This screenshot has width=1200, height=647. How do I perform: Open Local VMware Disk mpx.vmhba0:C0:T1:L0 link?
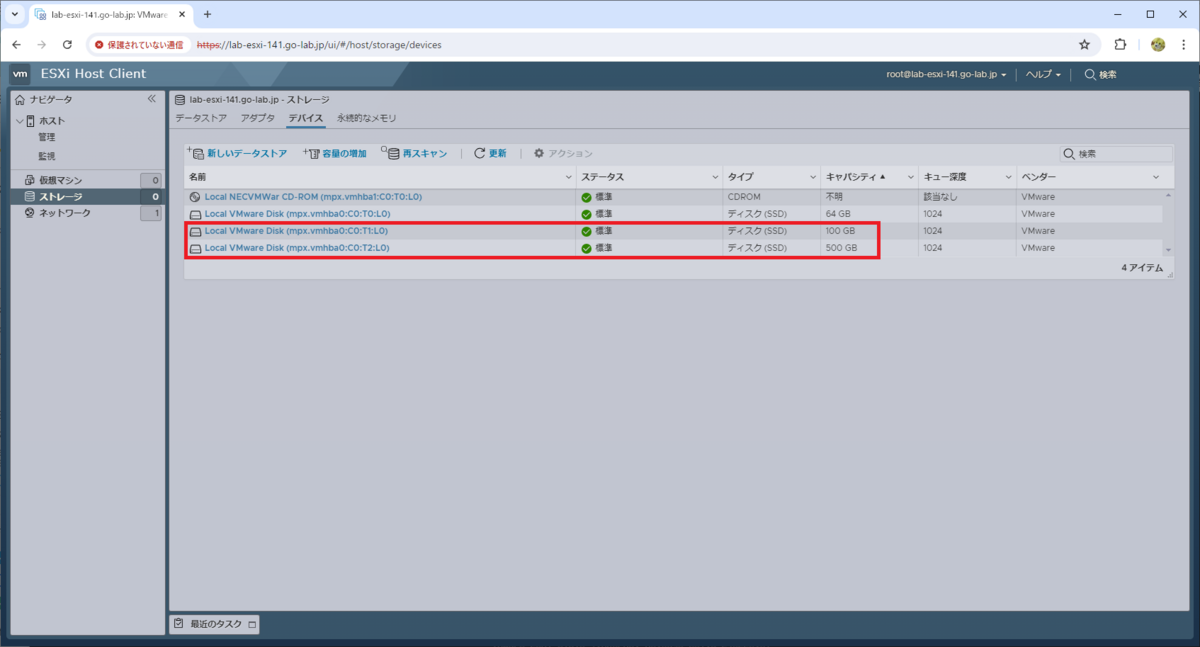[297, 231]
